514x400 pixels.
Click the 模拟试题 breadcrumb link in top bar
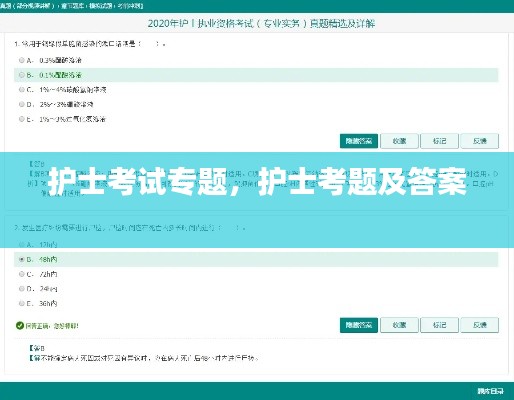[x=100, y=6]
